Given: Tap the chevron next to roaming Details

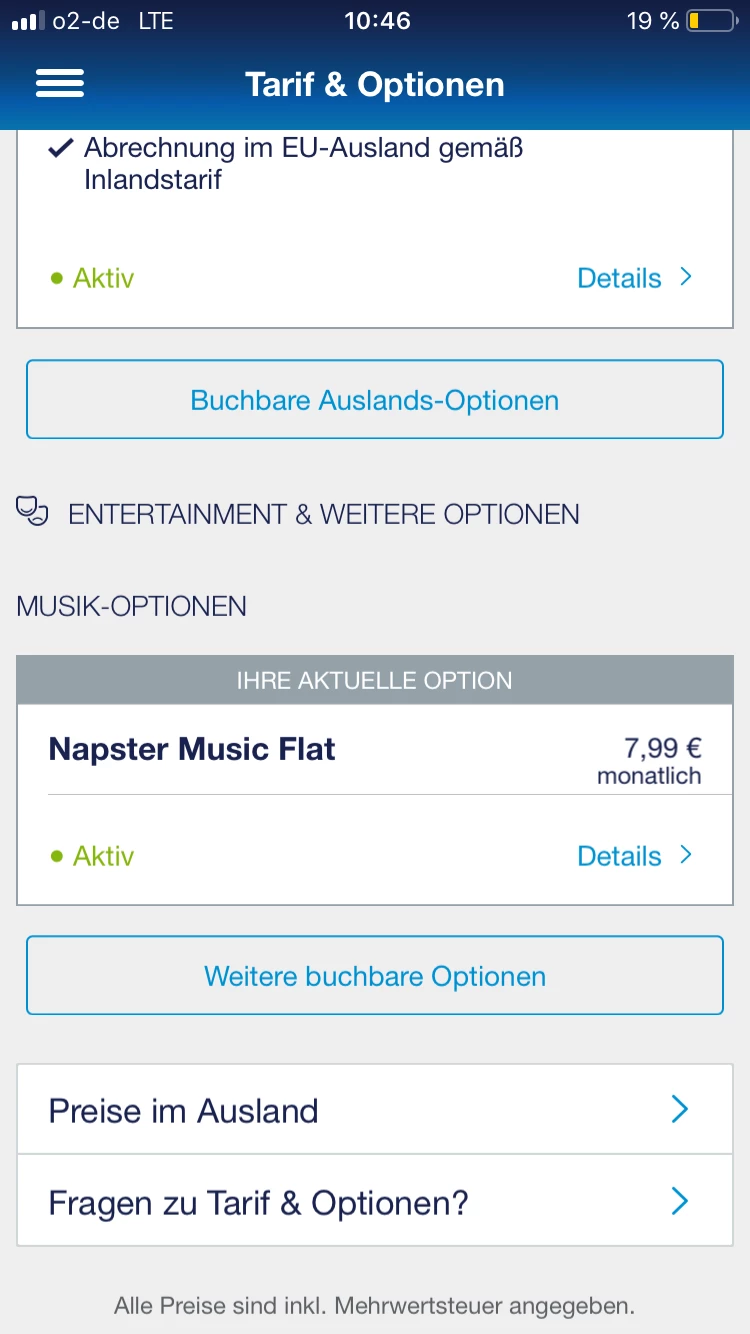Looking at the screenshot, I should pos(686,277).
